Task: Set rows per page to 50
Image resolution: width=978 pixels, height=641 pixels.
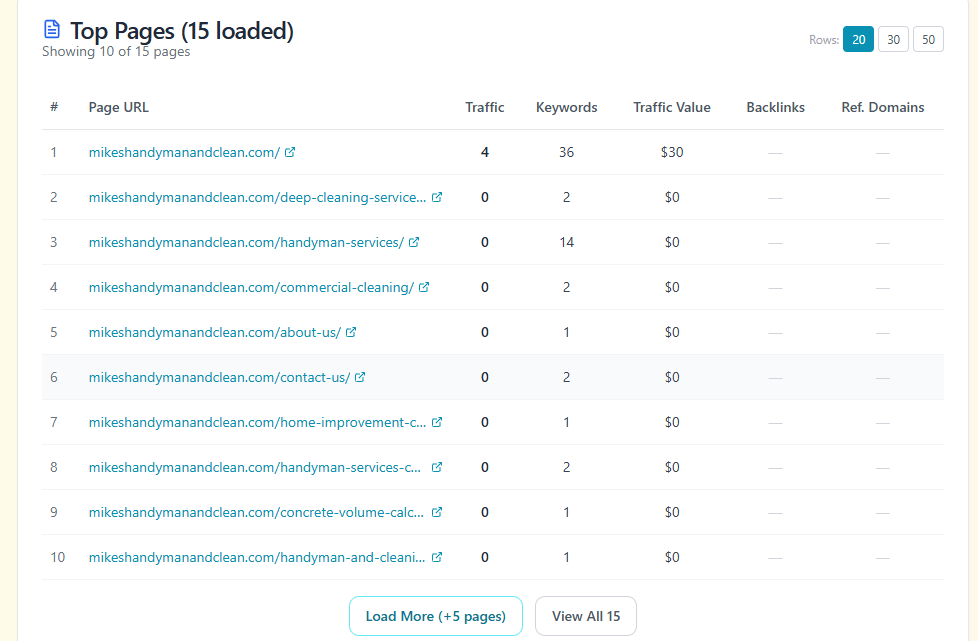Action: tap(928, 40)
